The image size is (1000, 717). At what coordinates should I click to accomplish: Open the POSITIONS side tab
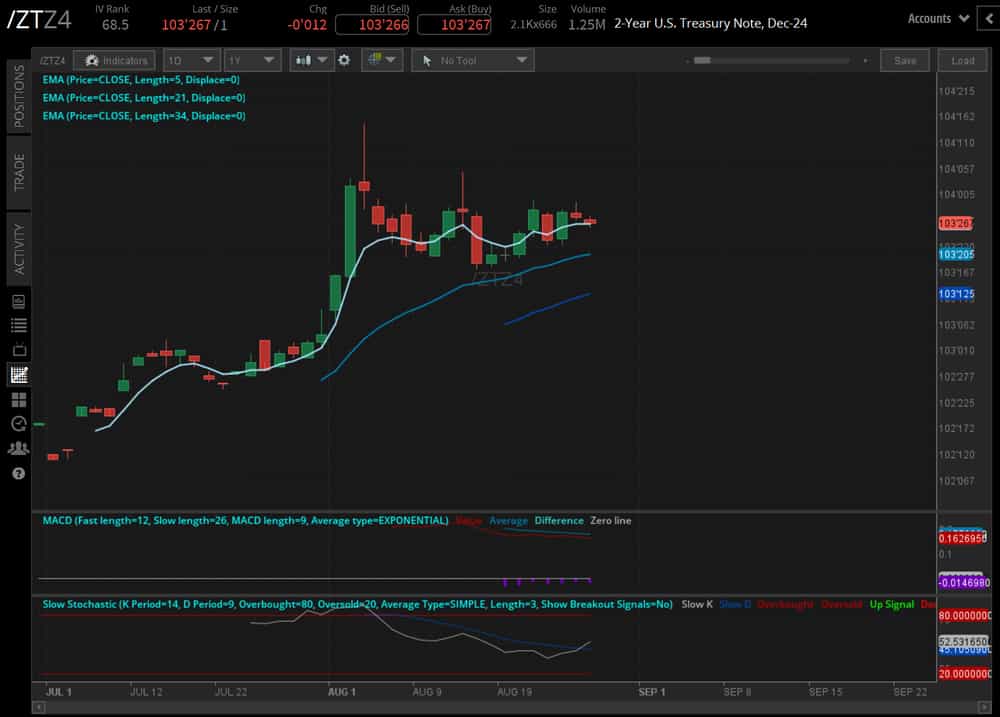click(19, 96)
